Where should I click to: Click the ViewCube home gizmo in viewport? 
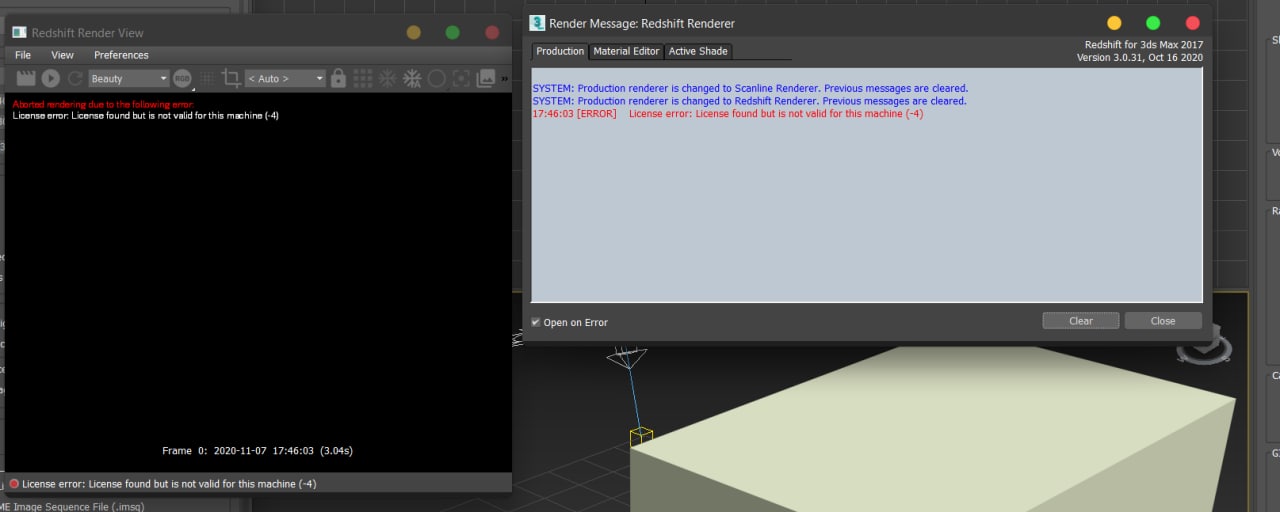[1203, 347]
